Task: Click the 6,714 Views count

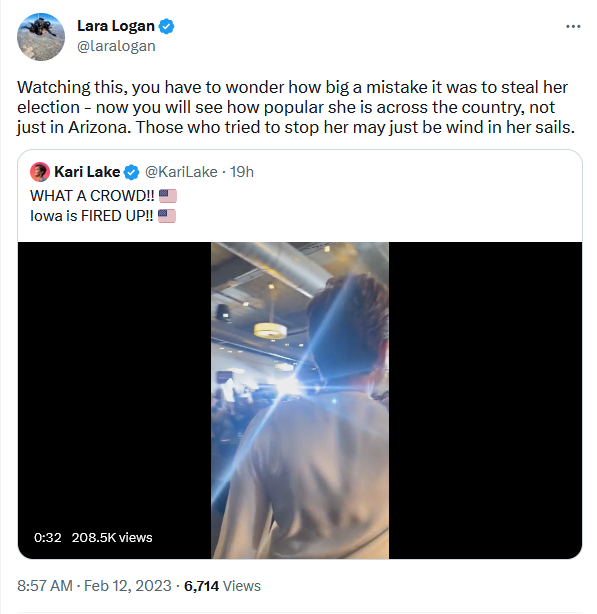Action: [x=222, y=586]
